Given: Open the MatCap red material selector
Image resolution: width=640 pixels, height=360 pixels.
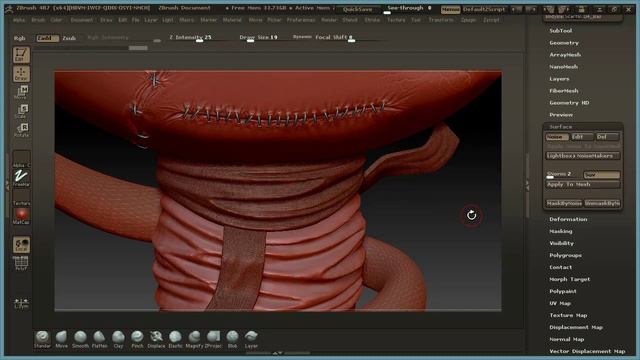Looking at the screenshot, I should pos(21,216).
